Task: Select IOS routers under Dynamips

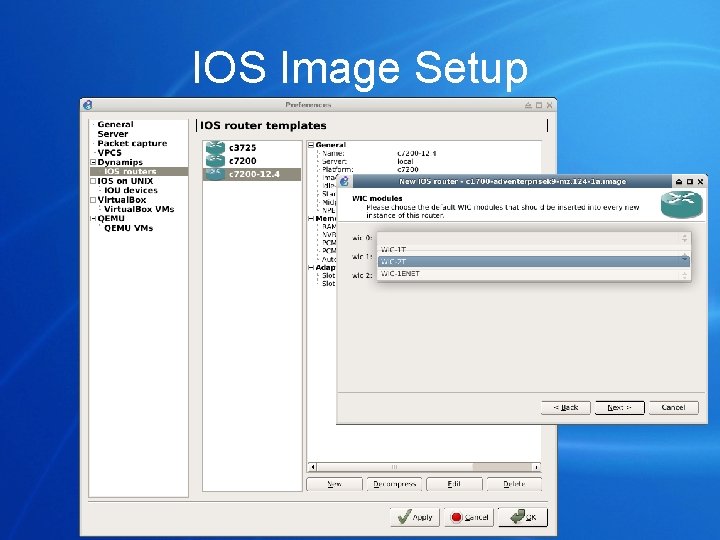Action: [x=130, y=171]
